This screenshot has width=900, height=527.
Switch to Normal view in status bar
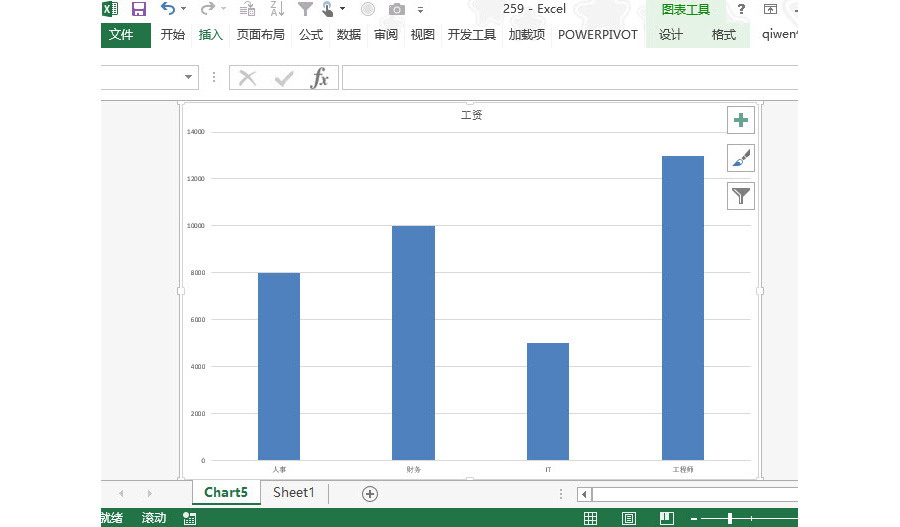click(x=591, y=518)
